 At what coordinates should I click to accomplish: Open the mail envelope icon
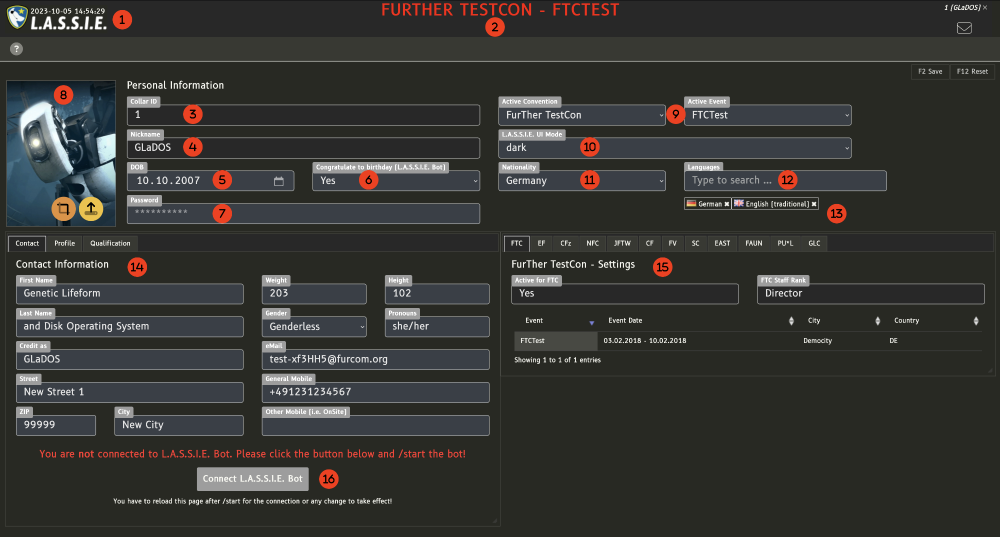tap(964, 28)
